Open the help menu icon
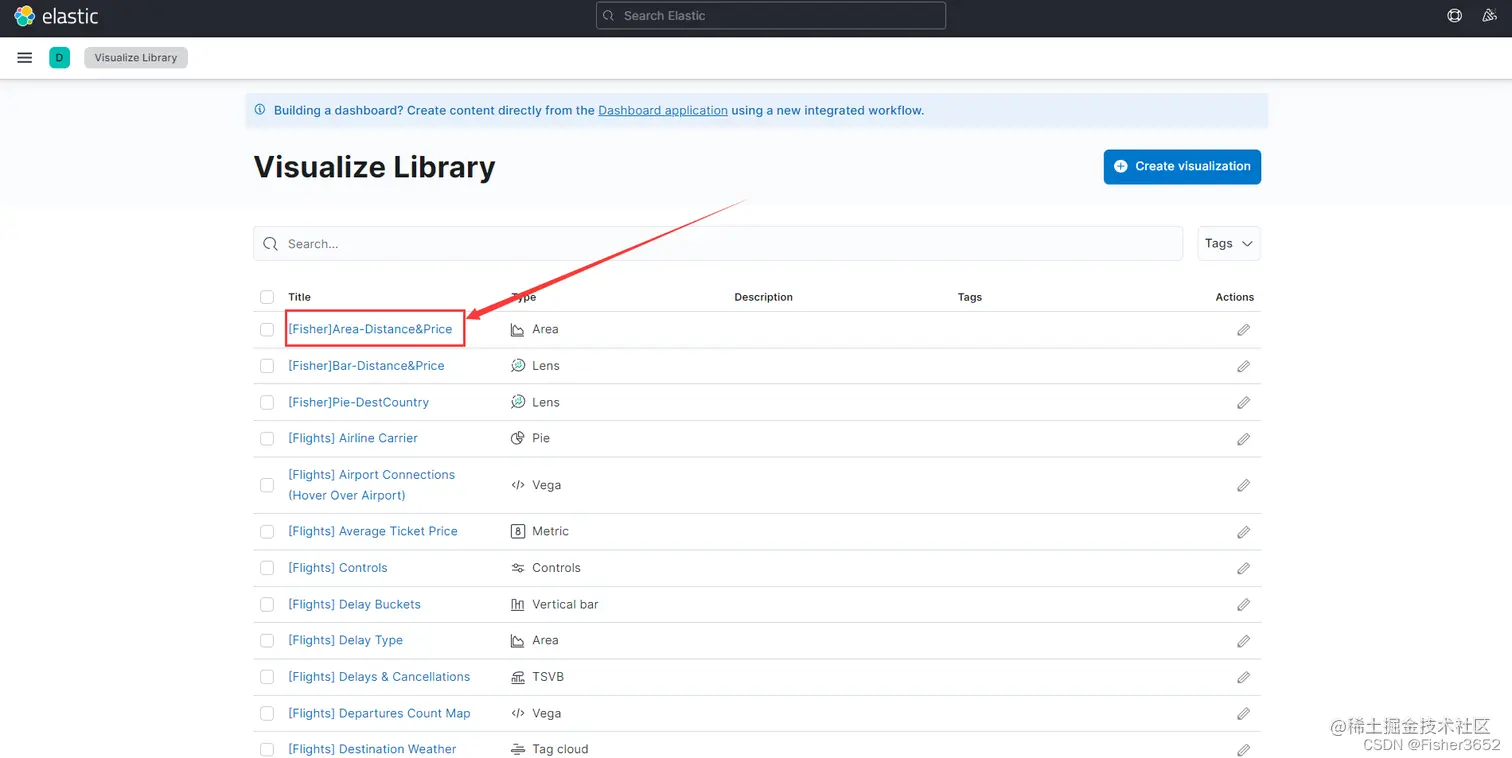This screenshot has width=1512, height=758. [1454, 16]
